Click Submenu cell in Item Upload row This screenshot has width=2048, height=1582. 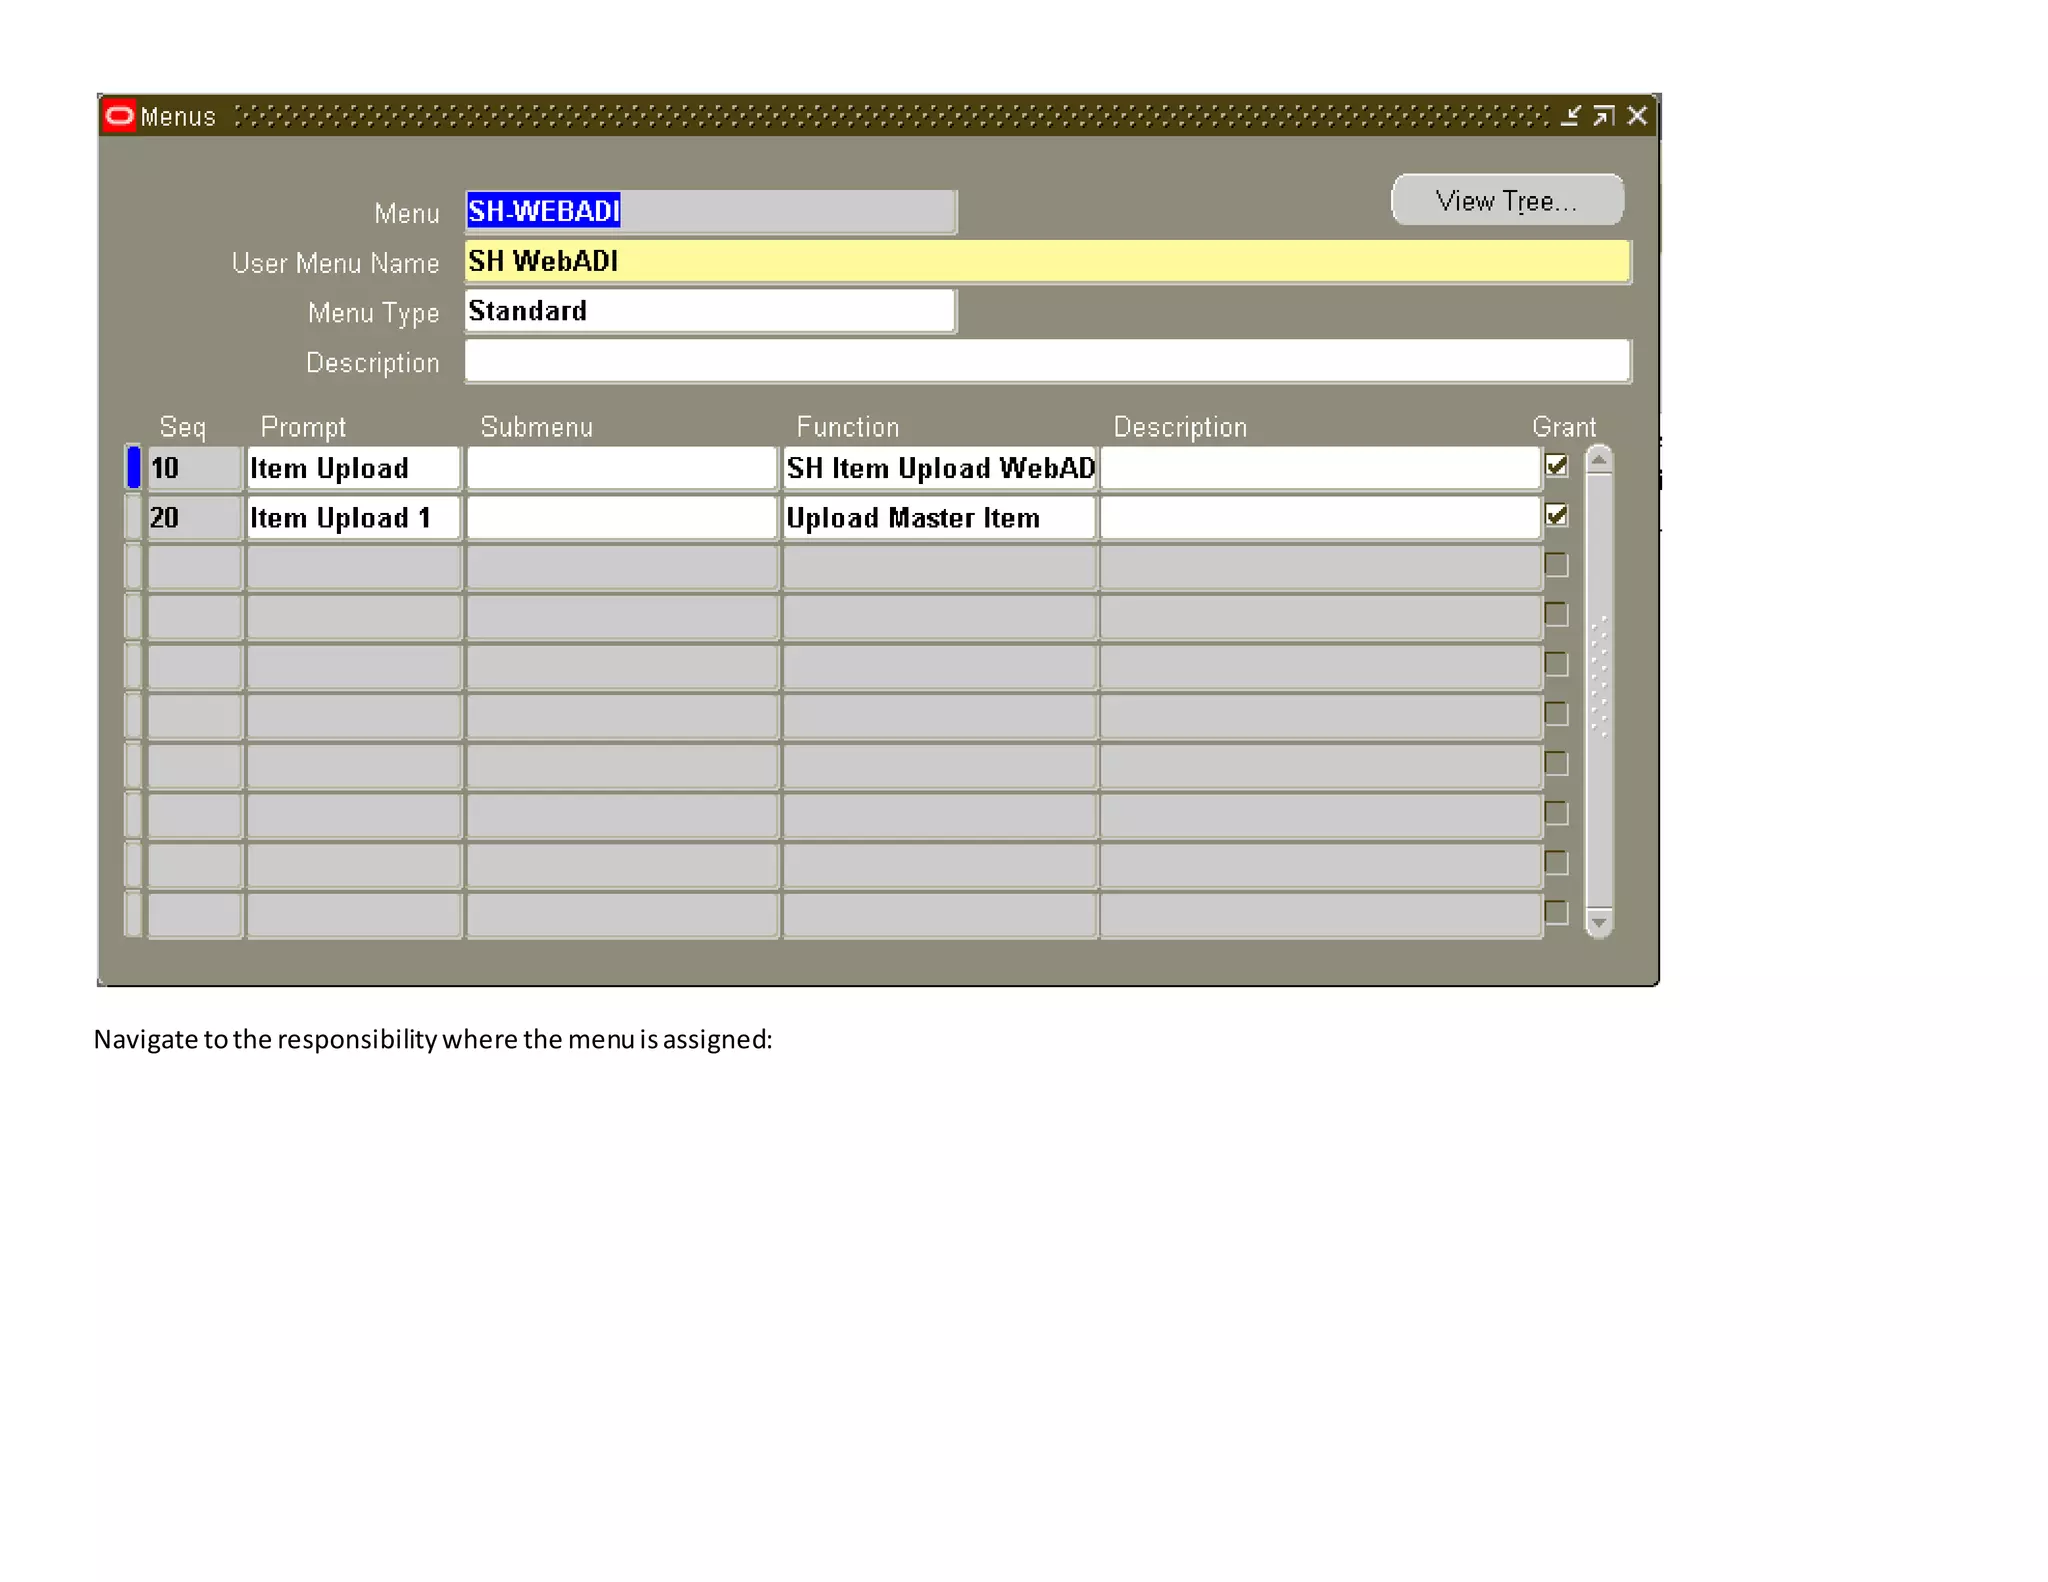coord(621,468)
